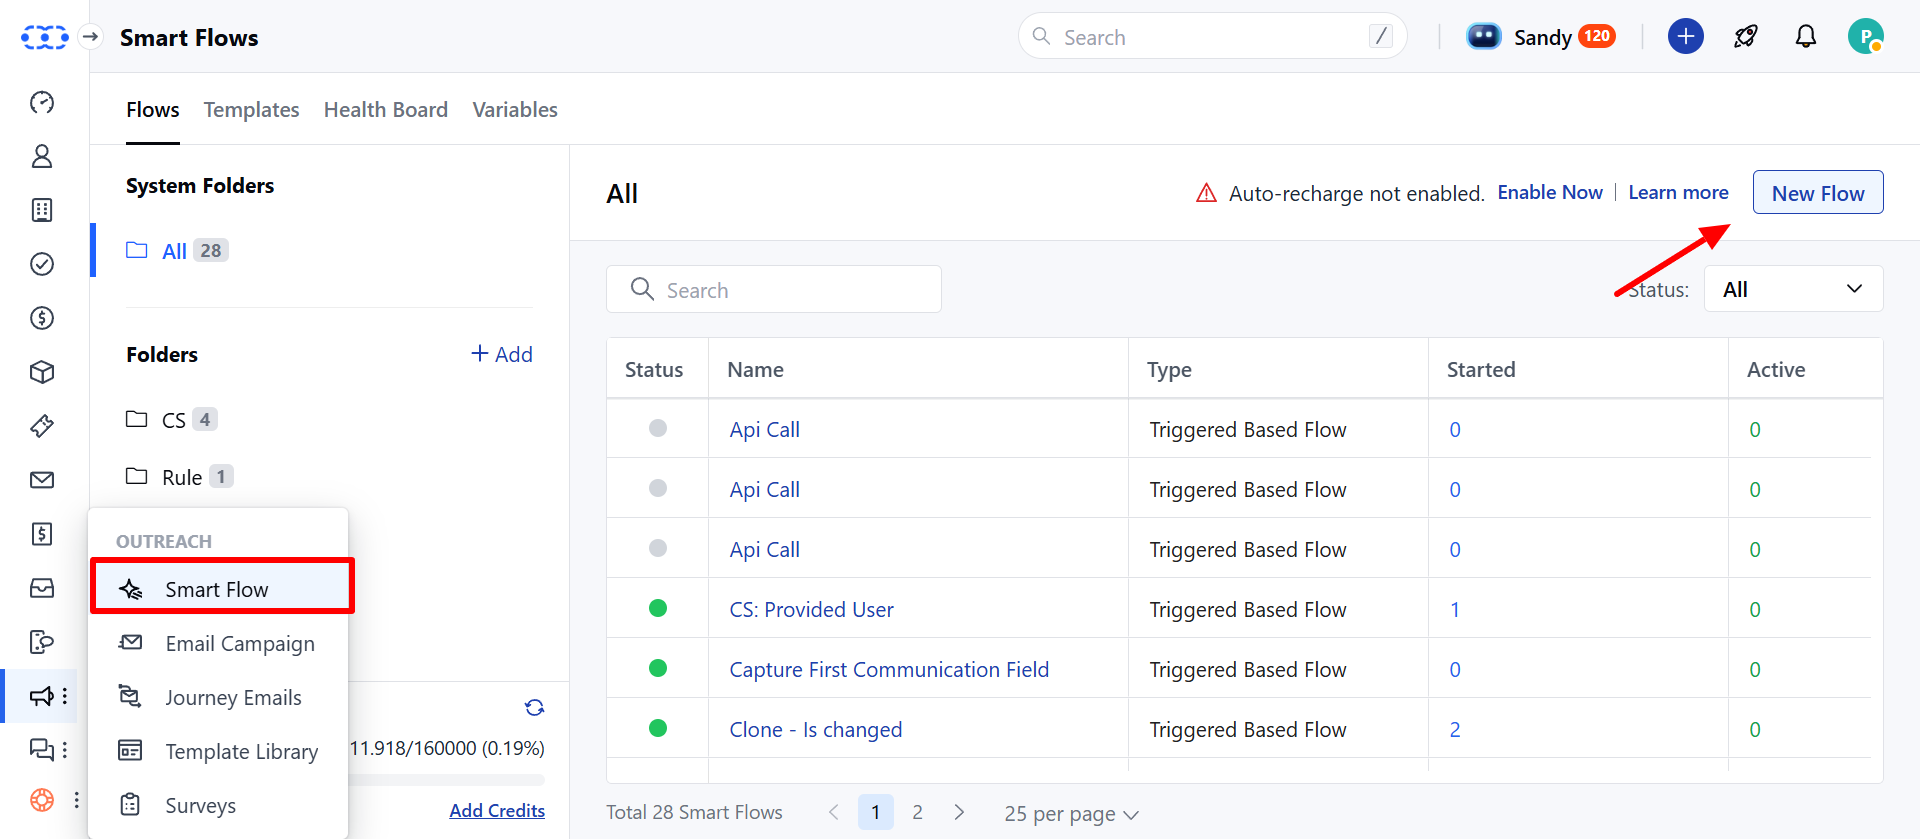The width and height of the screenshot is (1920, 839).
Task: Open the Status filter dropdown
Action: pyautogui.click(x=1793, y=289)
